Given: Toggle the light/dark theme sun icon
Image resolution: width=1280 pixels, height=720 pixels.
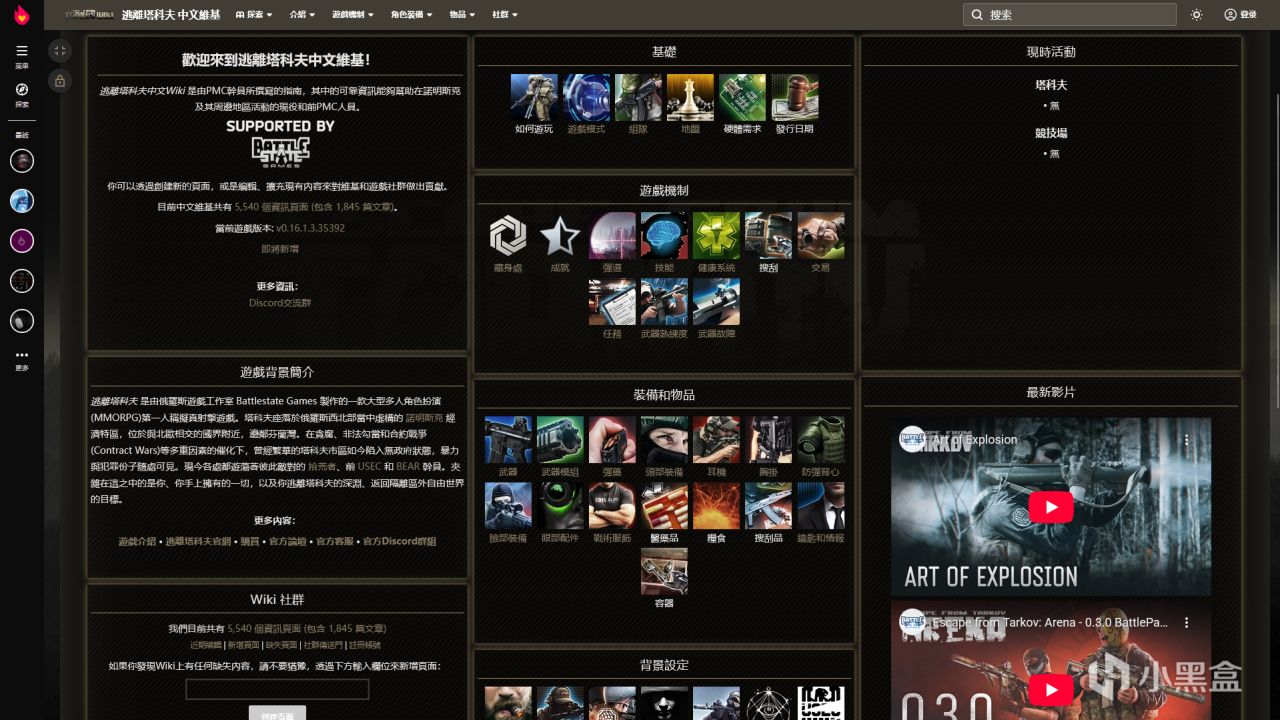Looking at the screenshot, I should (x=1196, y=15).
